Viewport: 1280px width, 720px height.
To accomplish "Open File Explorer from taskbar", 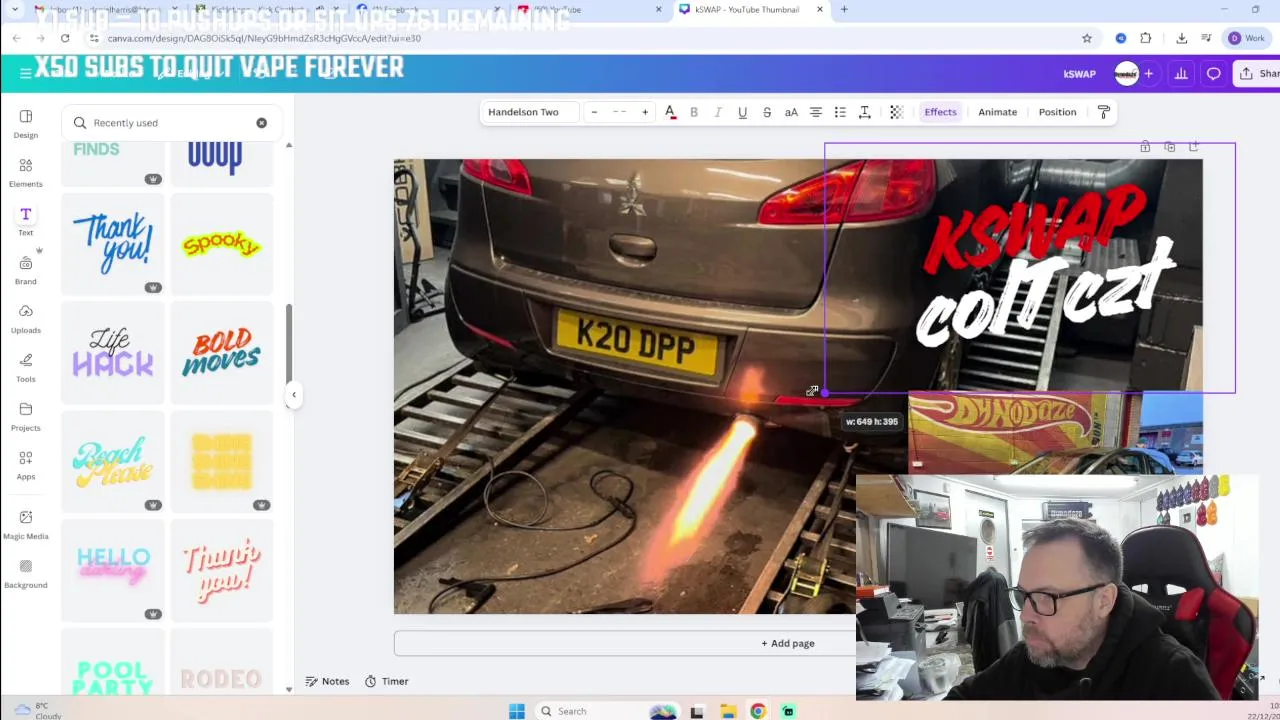I will pos(728,711).
